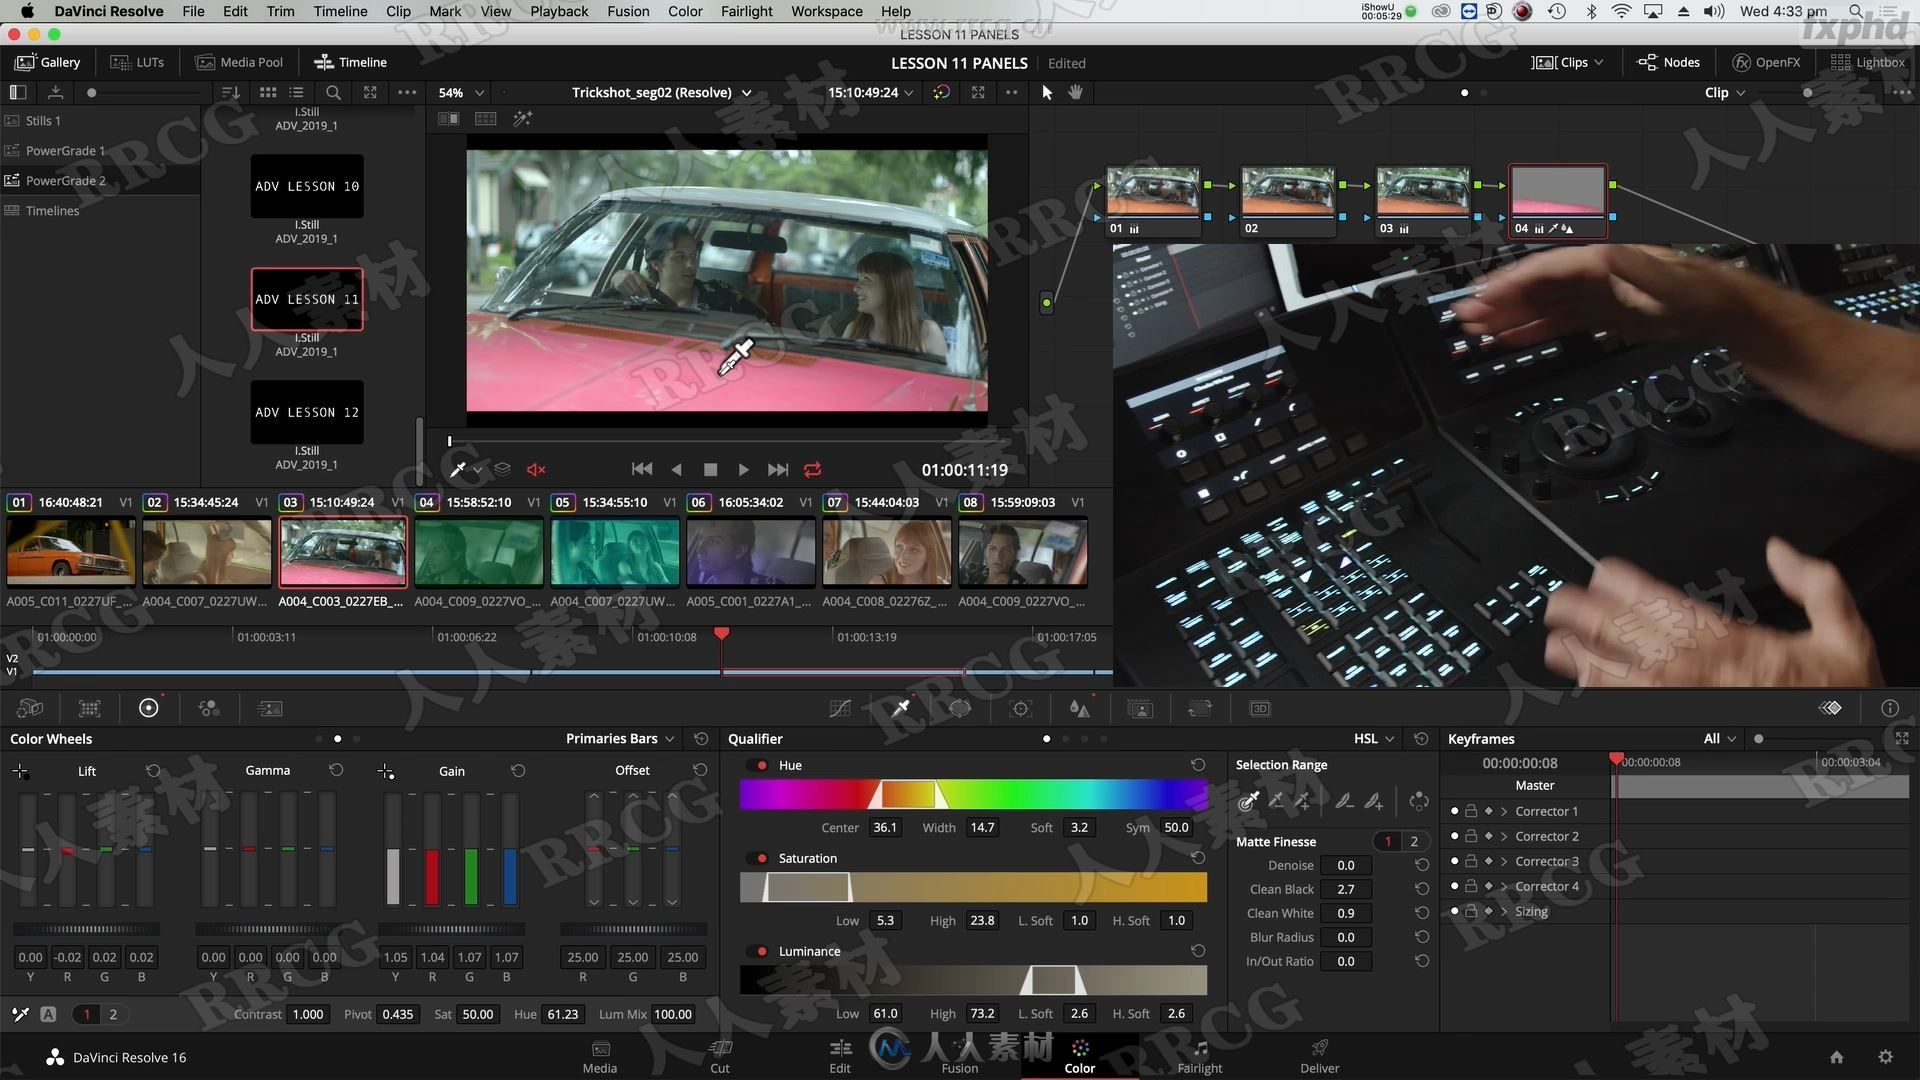Switch to the Edit page

click(x=840, y=1056)
